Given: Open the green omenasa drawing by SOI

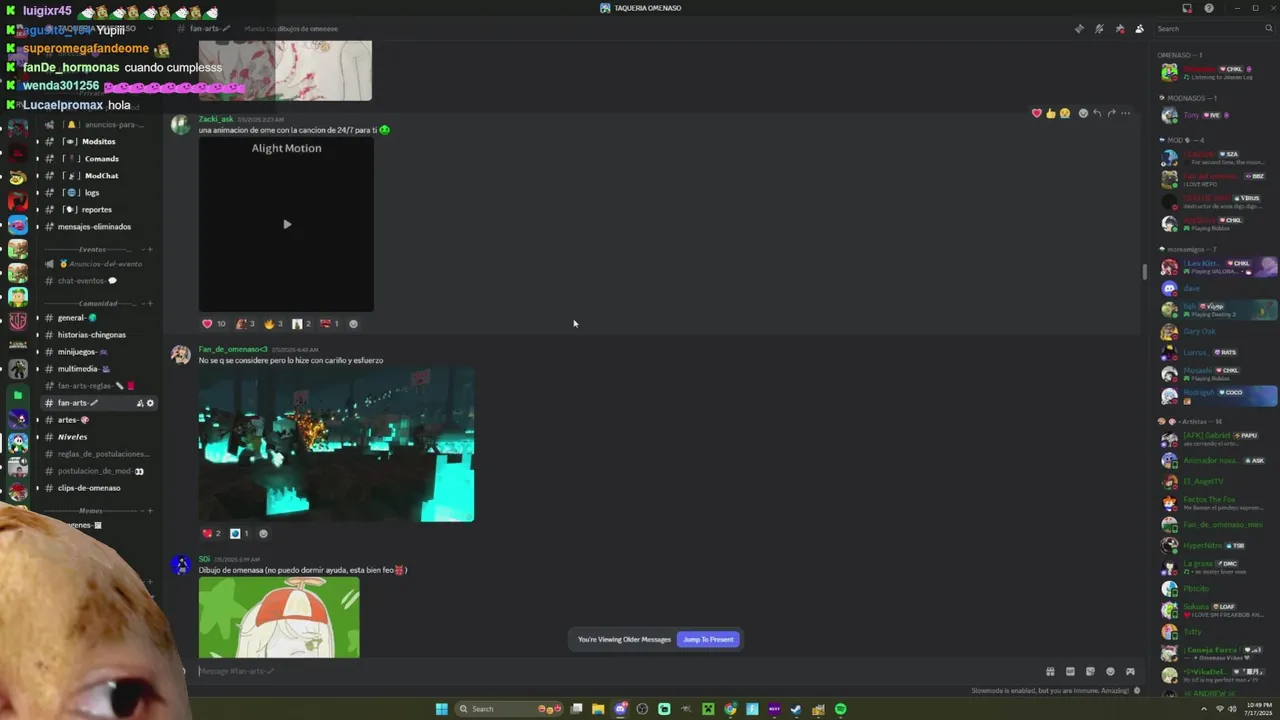Looking at the screenshot, I should click(279, 617).
